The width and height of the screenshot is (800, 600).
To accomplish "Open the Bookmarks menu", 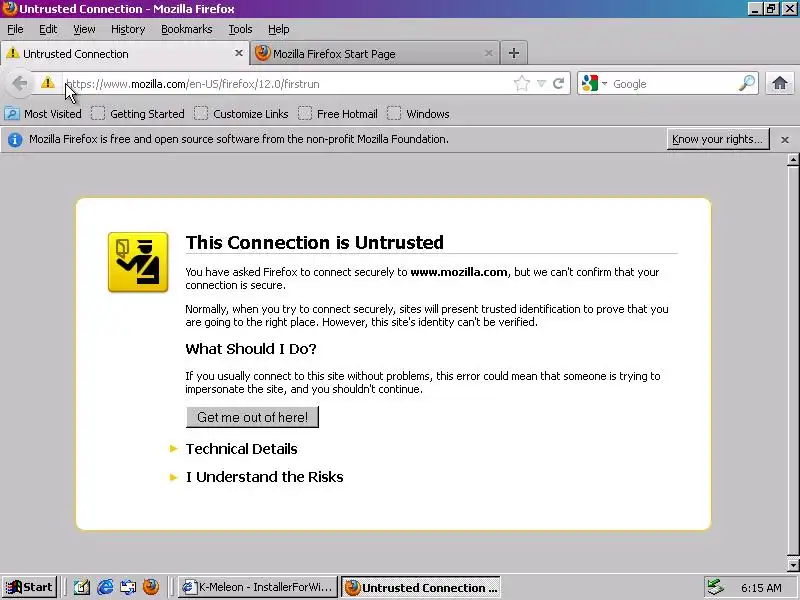I will tap(187, 29).
